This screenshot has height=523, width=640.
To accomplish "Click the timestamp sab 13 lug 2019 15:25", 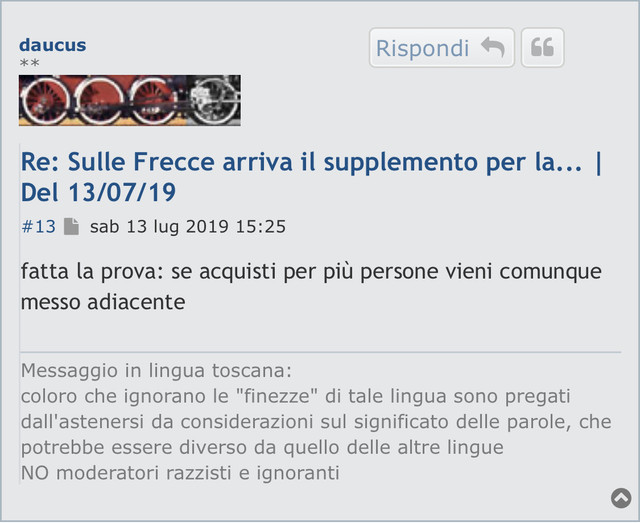I will click(x=188, y=227).
